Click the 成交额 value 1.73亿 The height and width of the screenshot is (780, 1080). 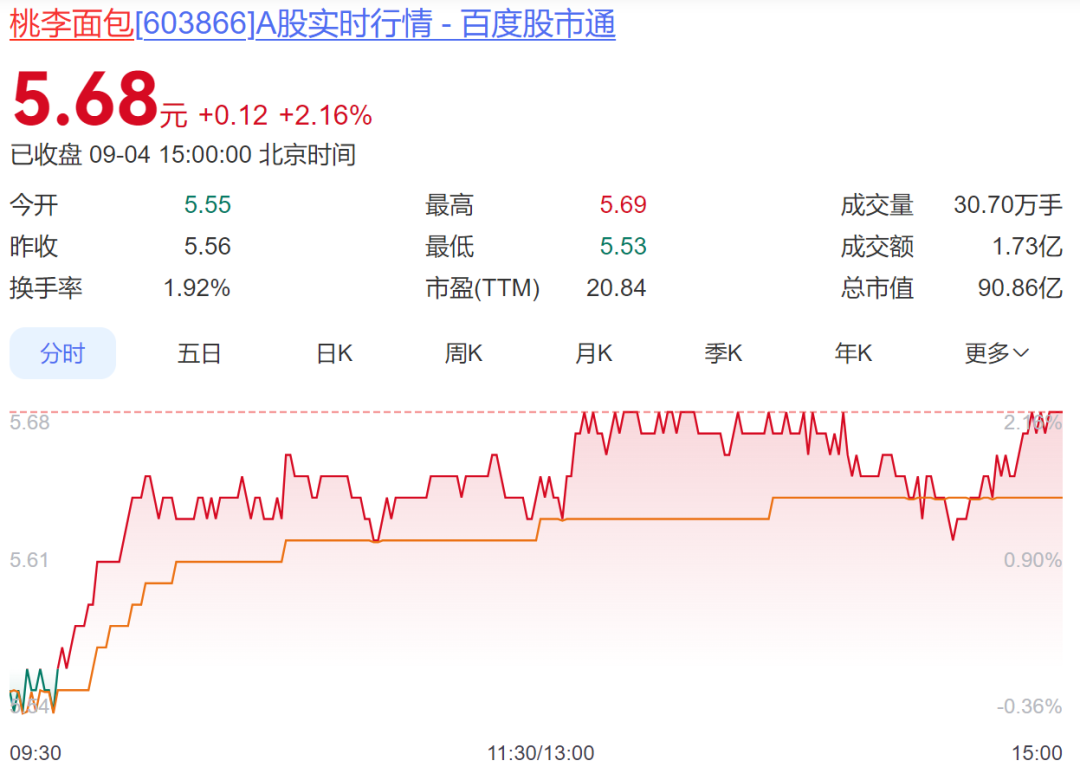coord(1027,246)
